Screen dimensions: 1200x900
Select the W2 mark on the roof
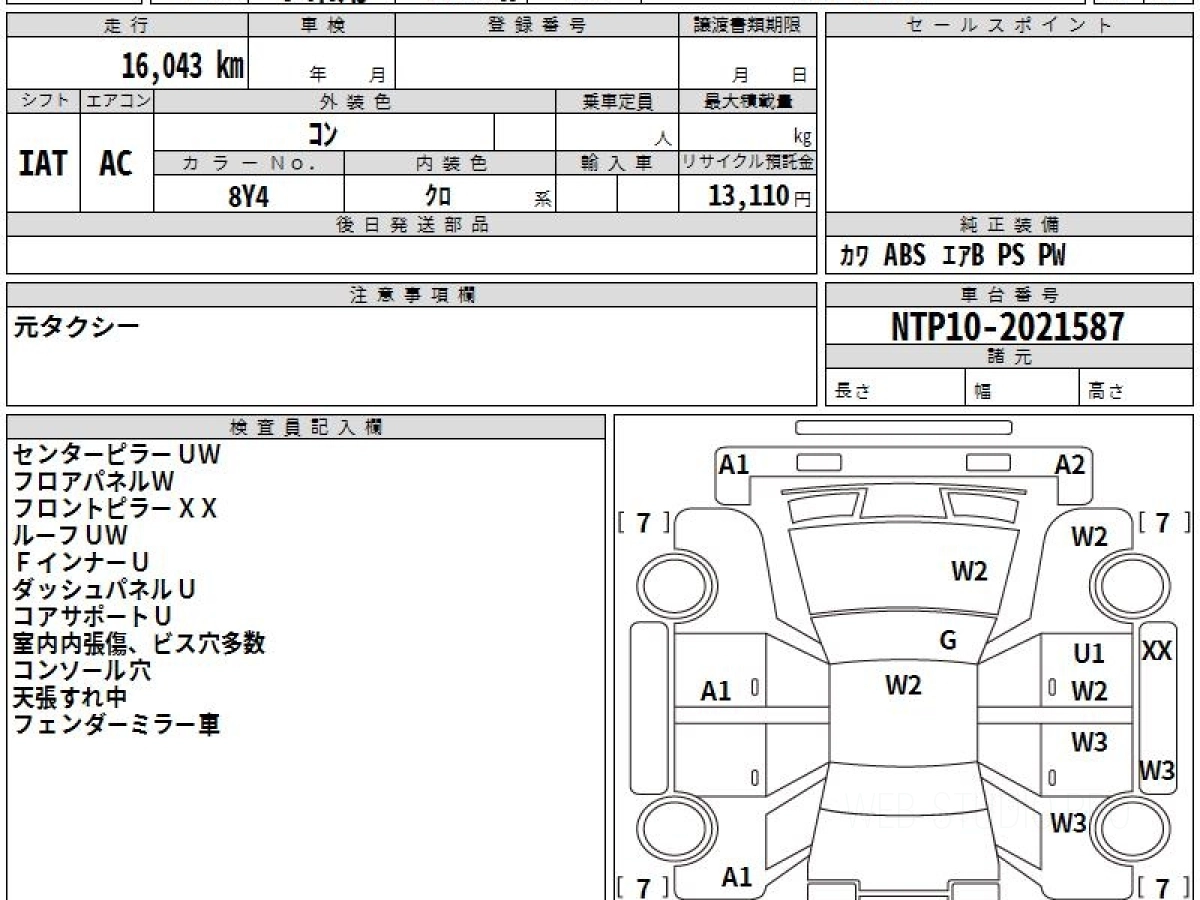[903, 686]
